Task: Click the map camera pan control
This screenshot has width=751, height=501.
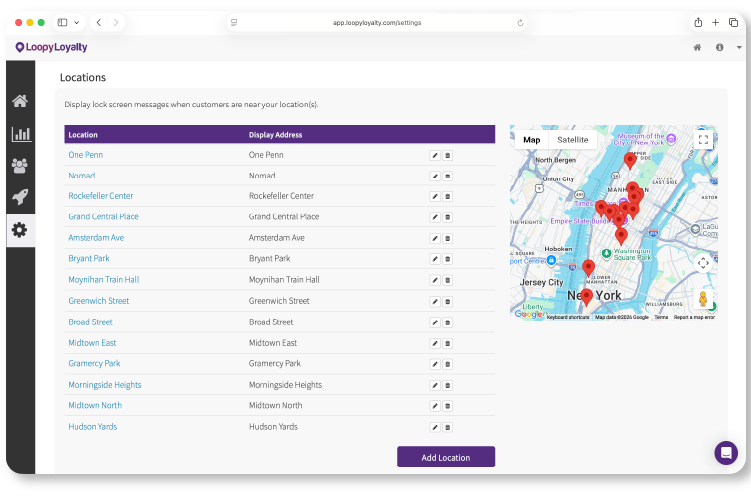Action: (x=703, y=263)
